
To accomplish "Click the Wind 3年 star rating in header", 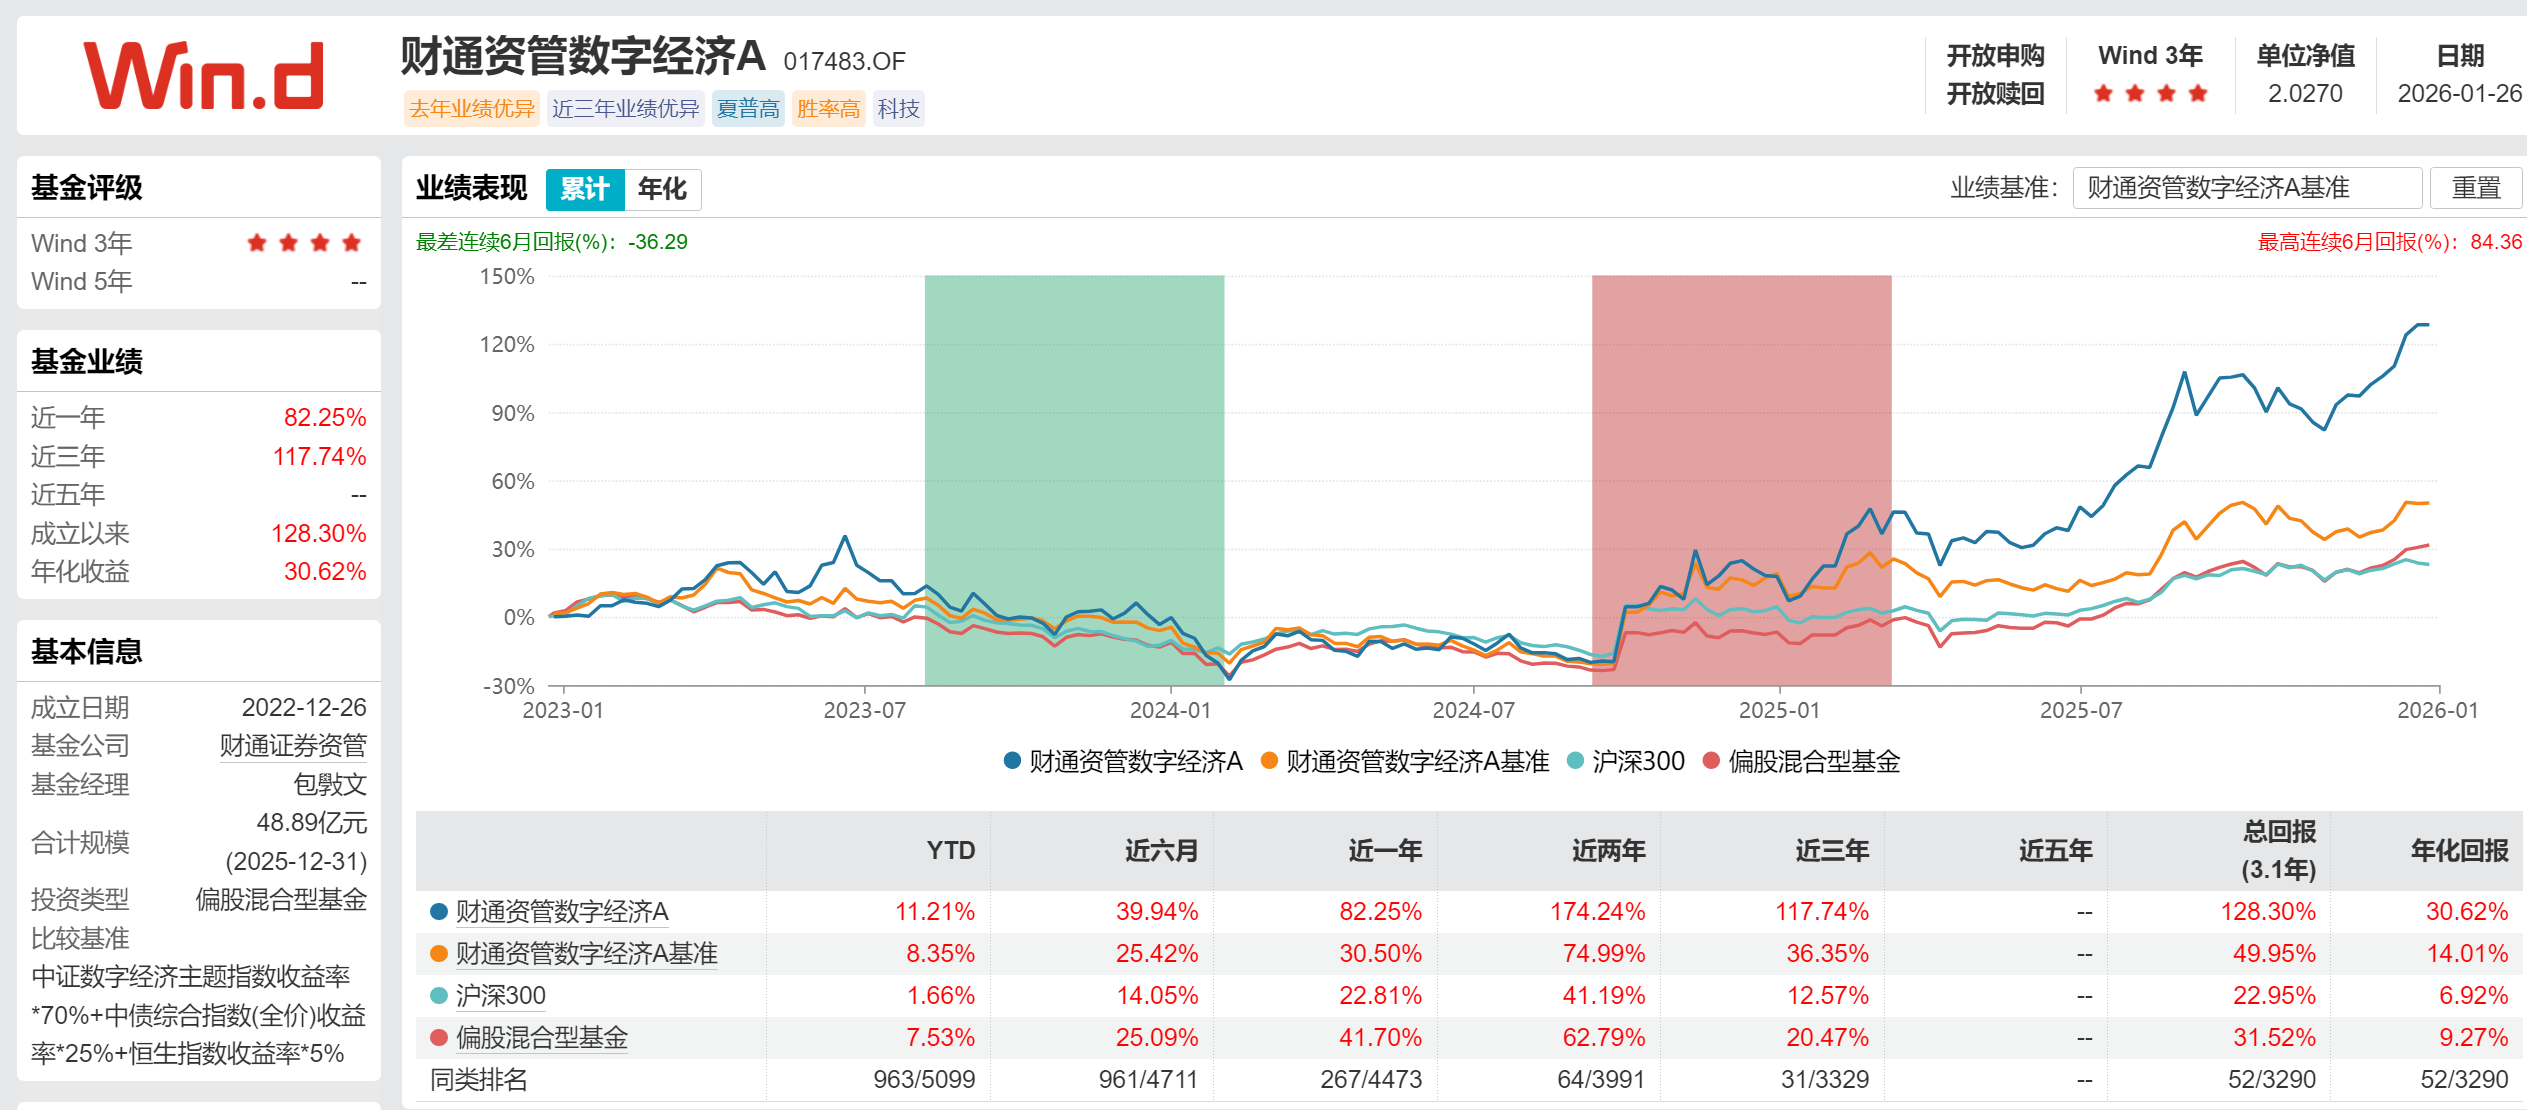I will pyautogui.click(x=2150, y=94).
